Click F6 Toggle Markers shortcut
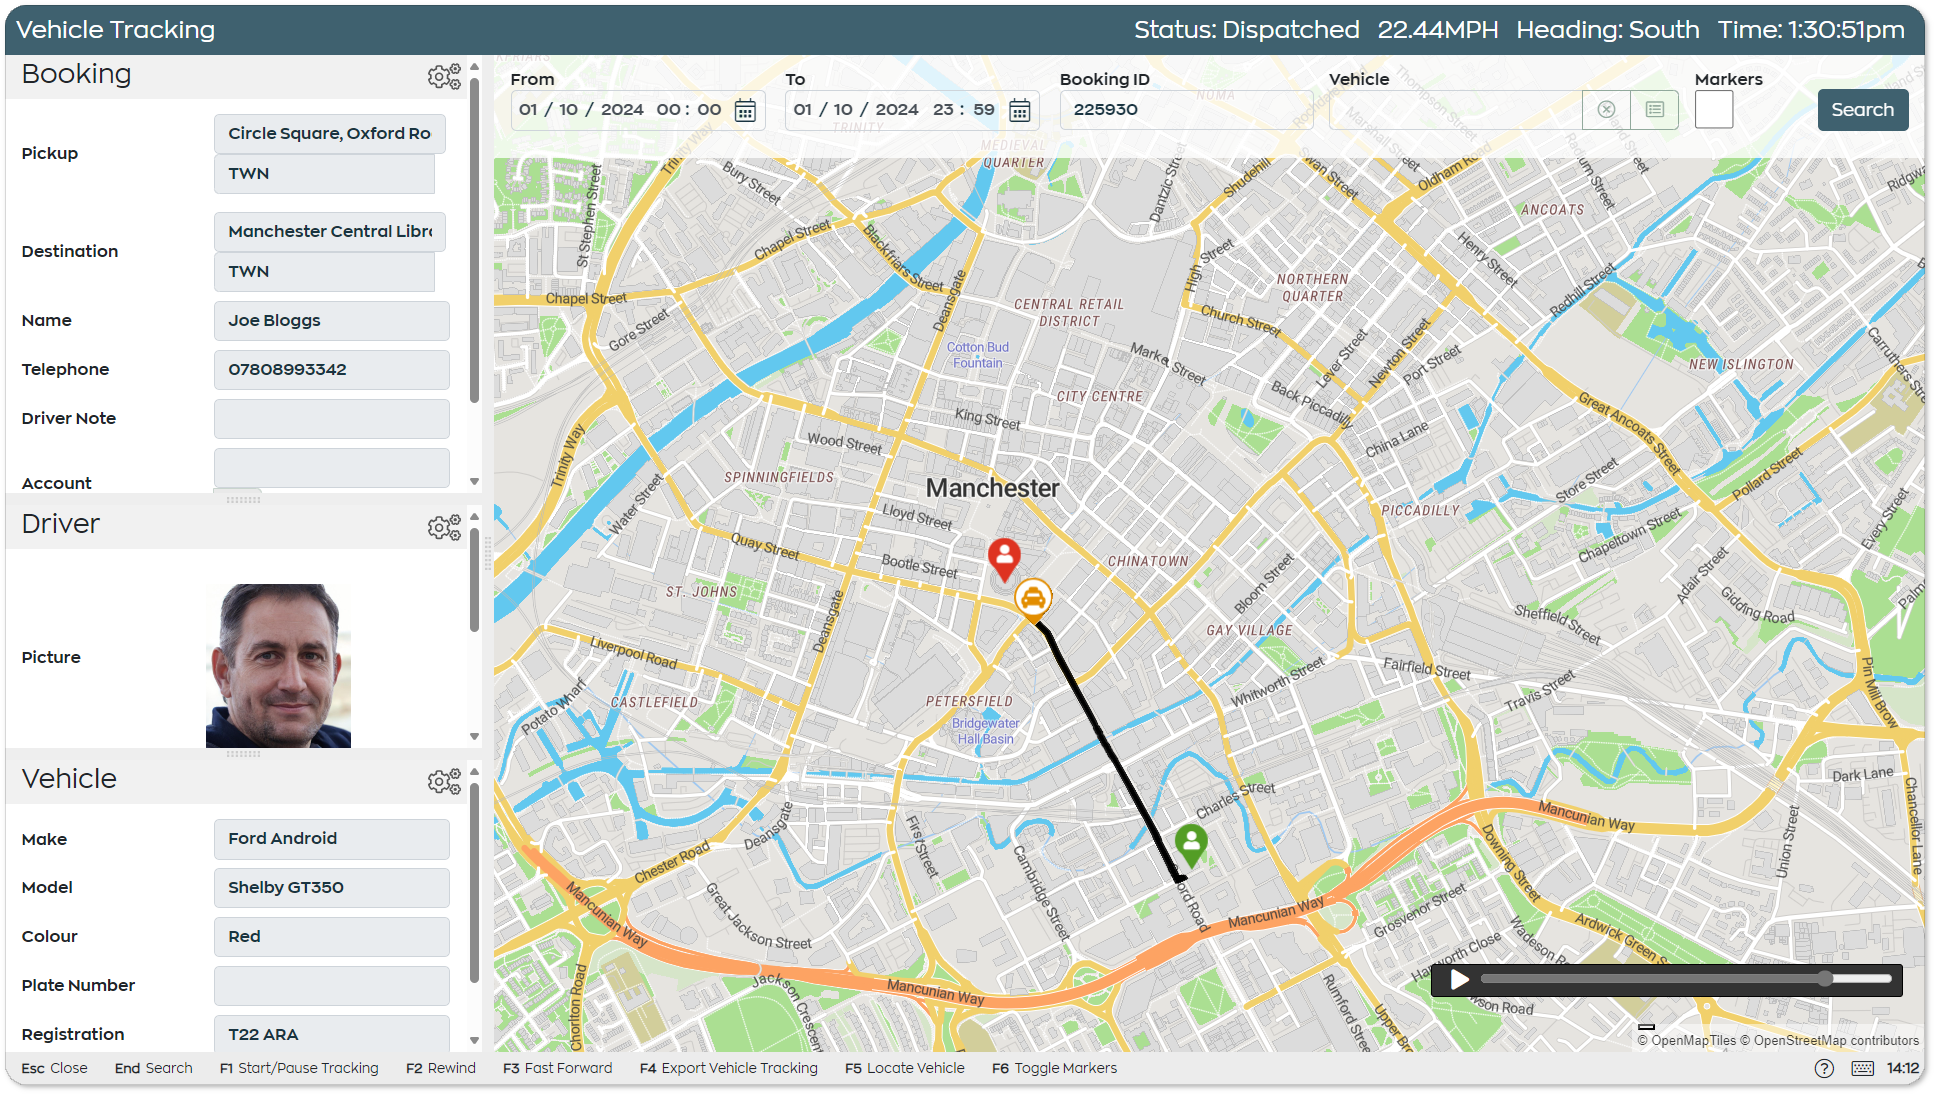This screenshot has width=1935, height=1095. coord(1055,1068)
